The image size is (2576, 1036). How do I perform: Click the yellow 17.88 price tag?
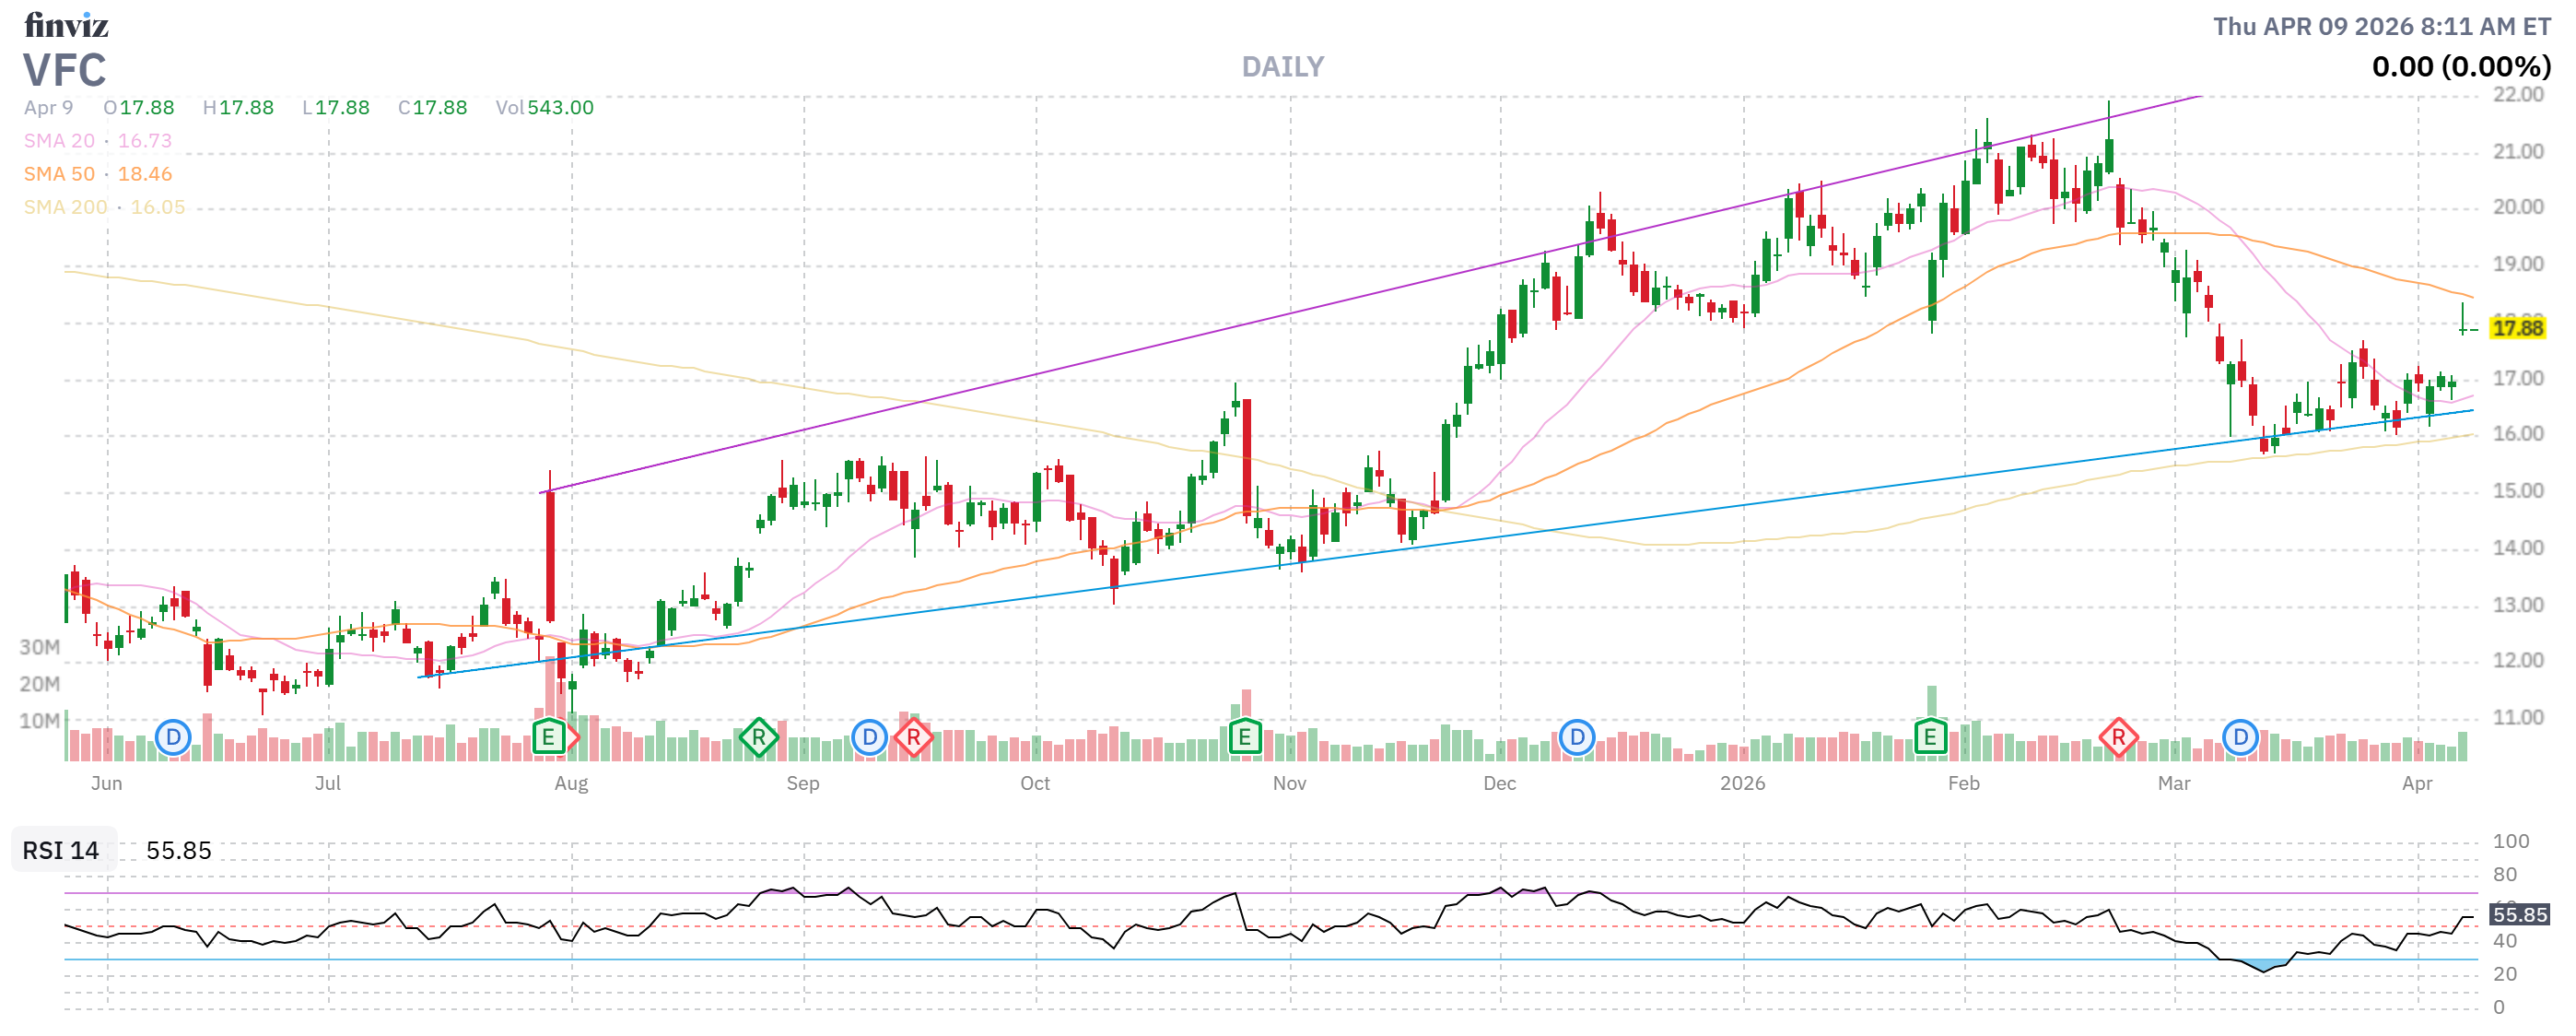click(x=2517, y=329)
